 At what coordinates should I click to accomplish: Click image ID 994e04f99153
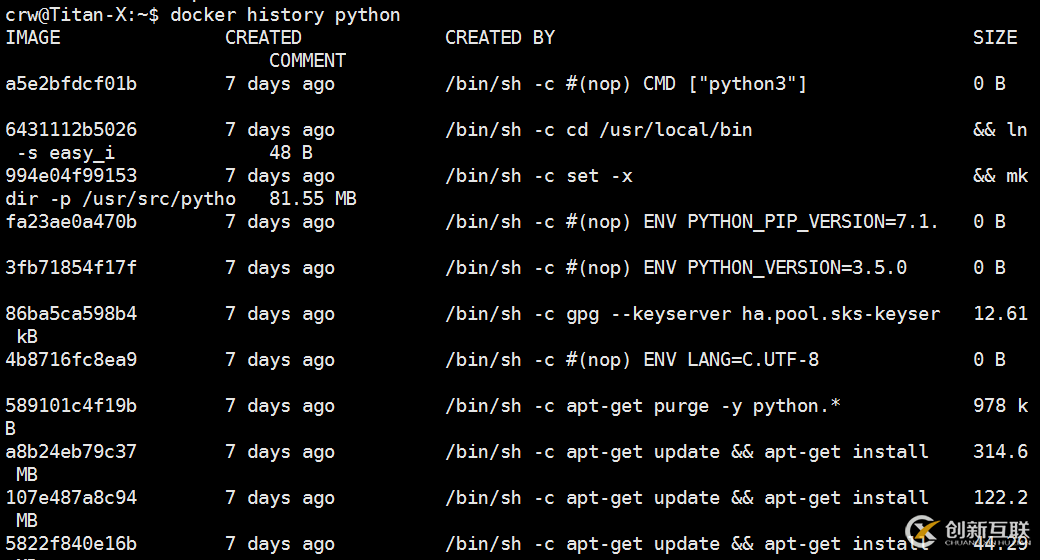(x=71, y=176)
